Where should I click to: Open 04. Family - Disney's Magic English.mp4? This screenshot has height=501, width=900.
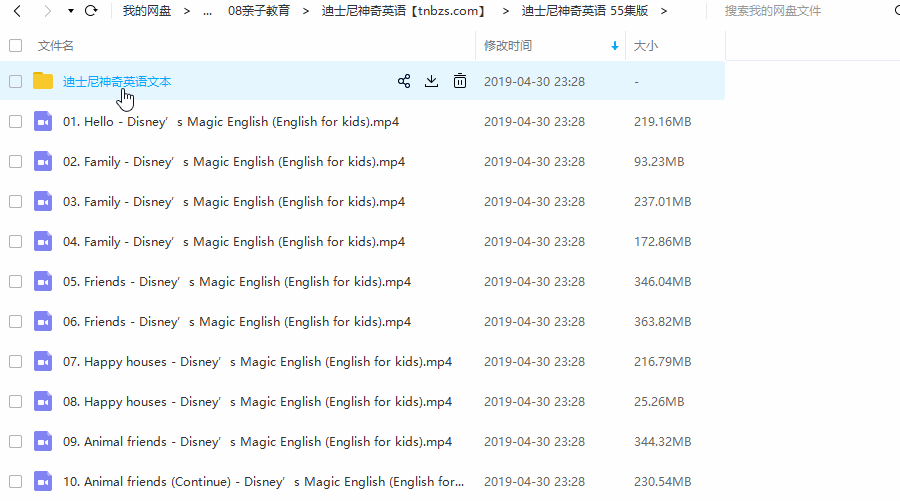click(234, 242)
